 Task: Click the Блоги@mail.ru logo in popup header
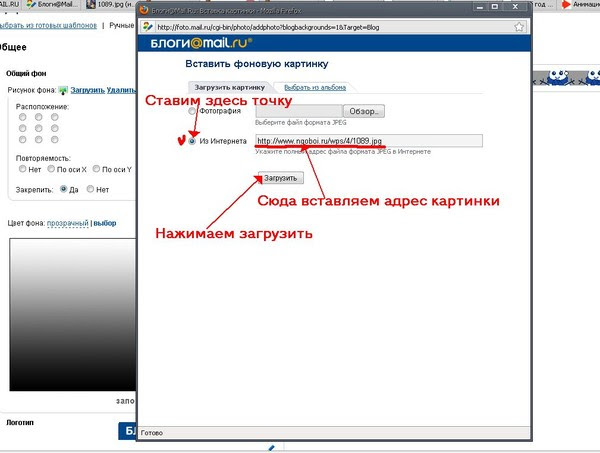tap(201, 43)
